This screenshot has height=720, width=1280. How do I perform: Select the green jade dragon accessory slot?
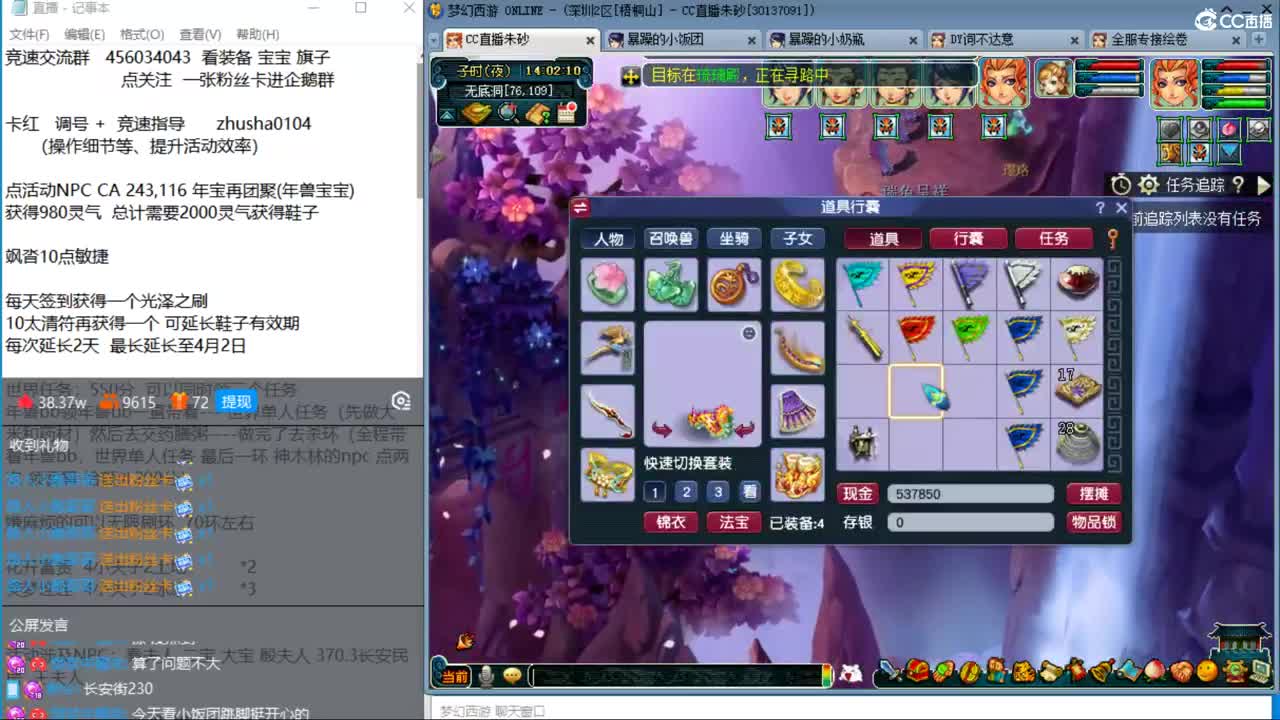point(671,285)
